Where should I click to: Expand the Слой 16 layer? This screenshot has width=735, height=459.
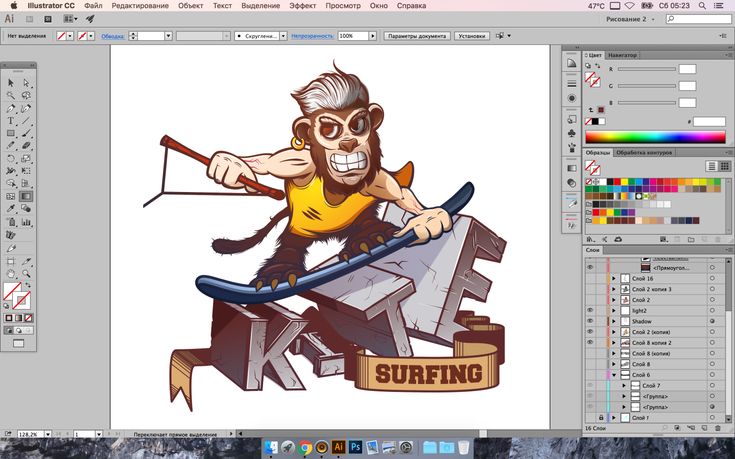(614, 278)
